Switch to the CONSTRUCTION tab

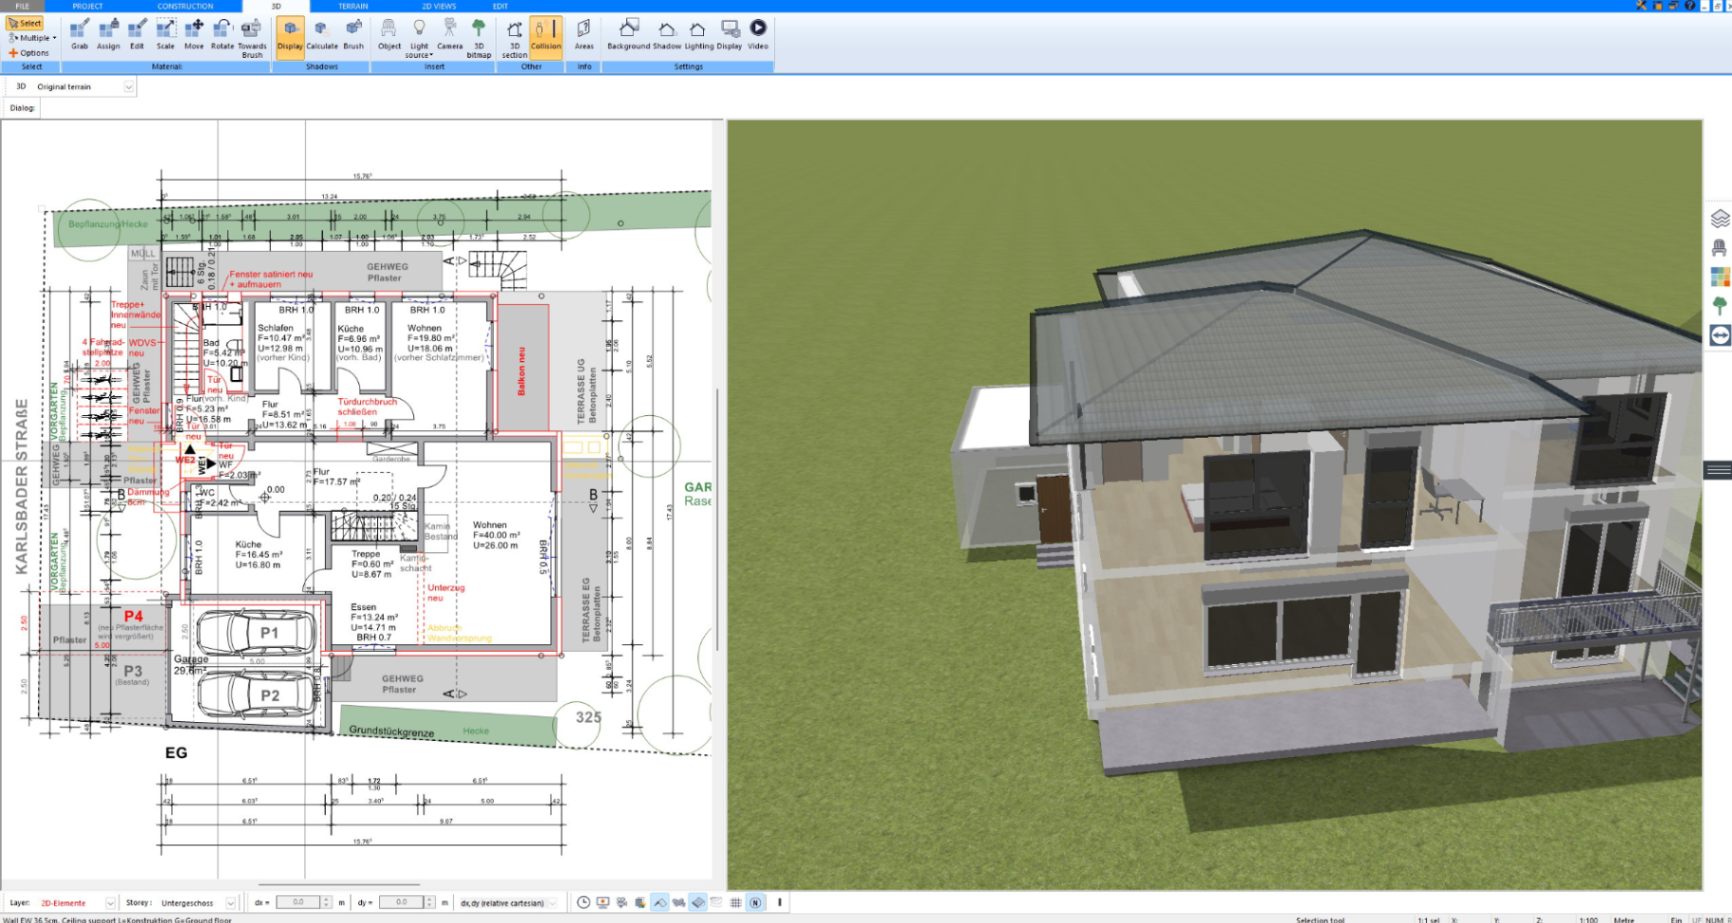click(x=186, y=6)
